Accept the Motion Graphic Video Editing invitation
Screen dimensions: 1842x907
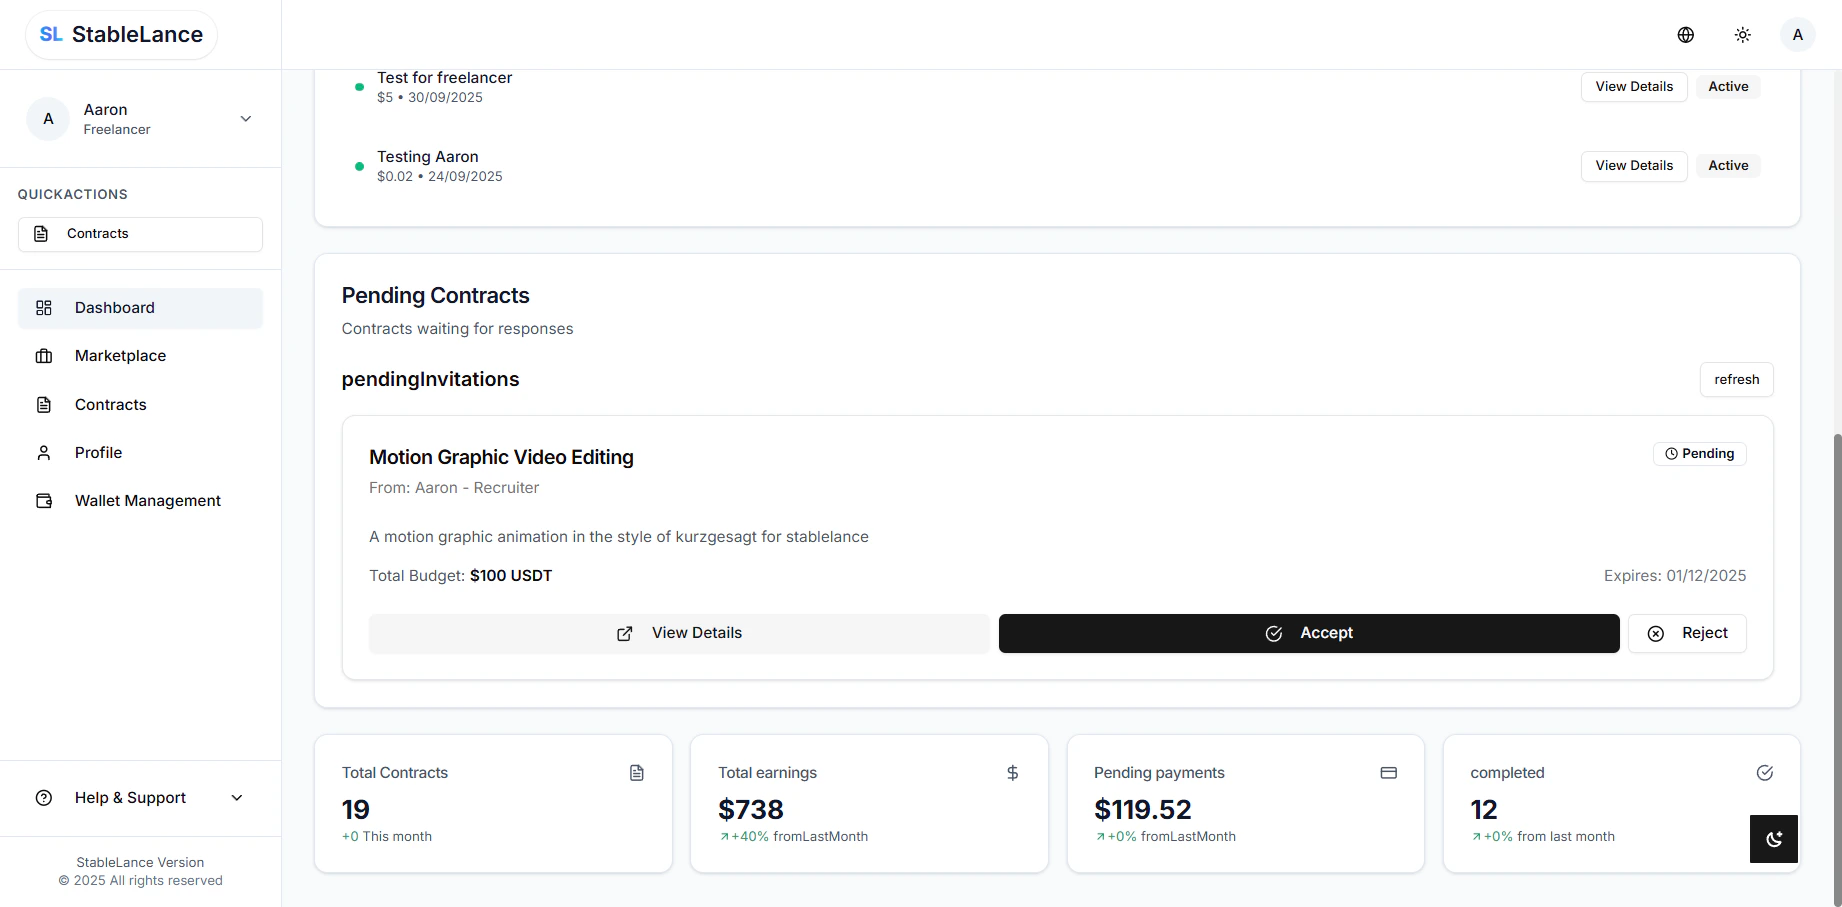point(1308,632)
